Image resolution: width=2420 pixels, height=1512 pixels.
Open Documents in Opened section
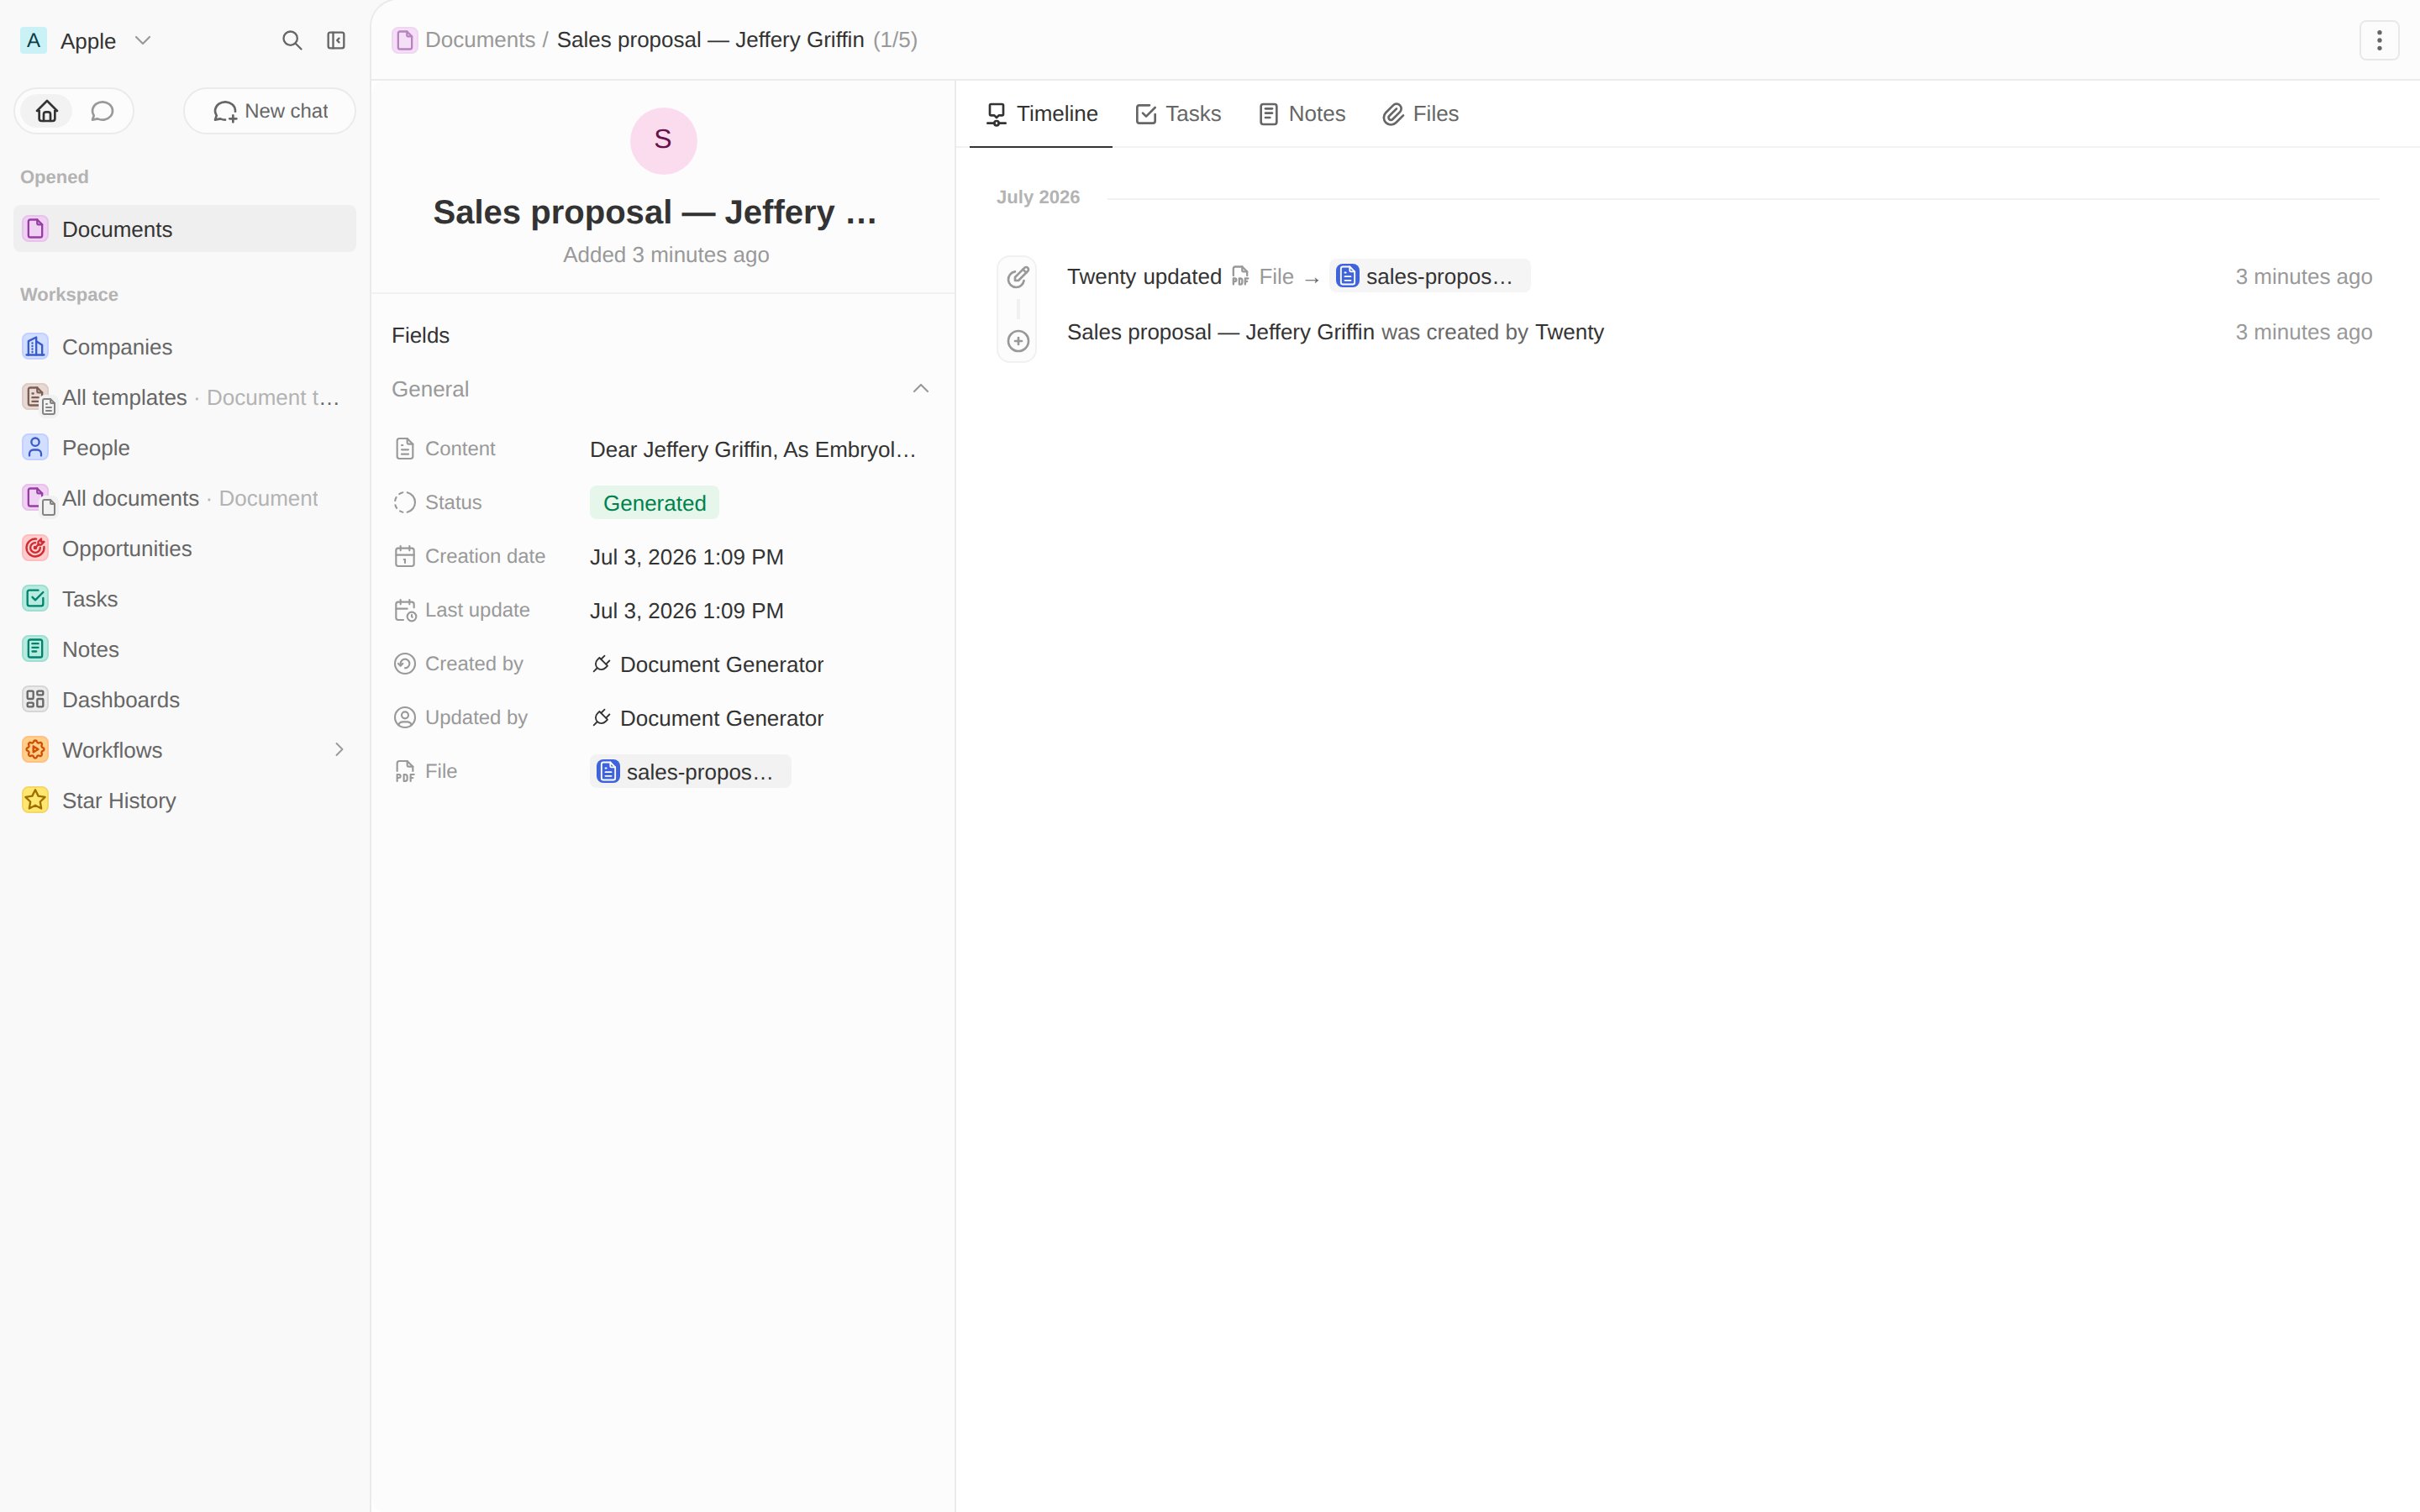pos(185,229)
